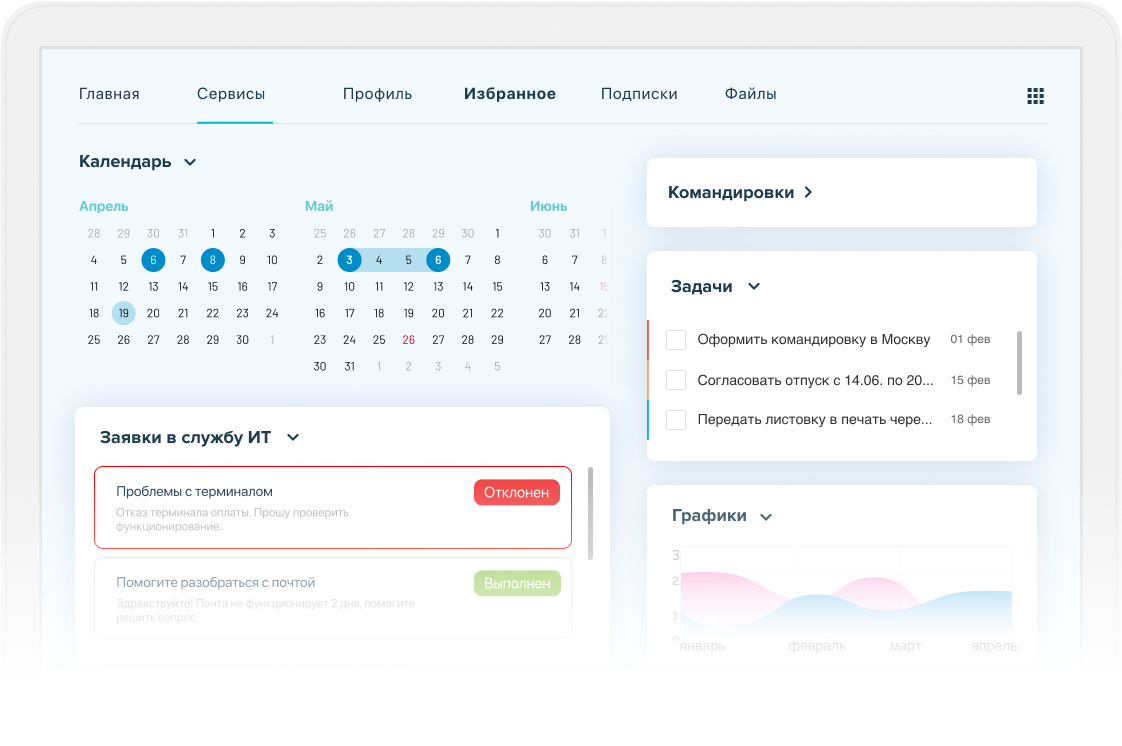Select April 19 in the calendar
Screen dimensions: 1122x746
click(x=123, y=313)
